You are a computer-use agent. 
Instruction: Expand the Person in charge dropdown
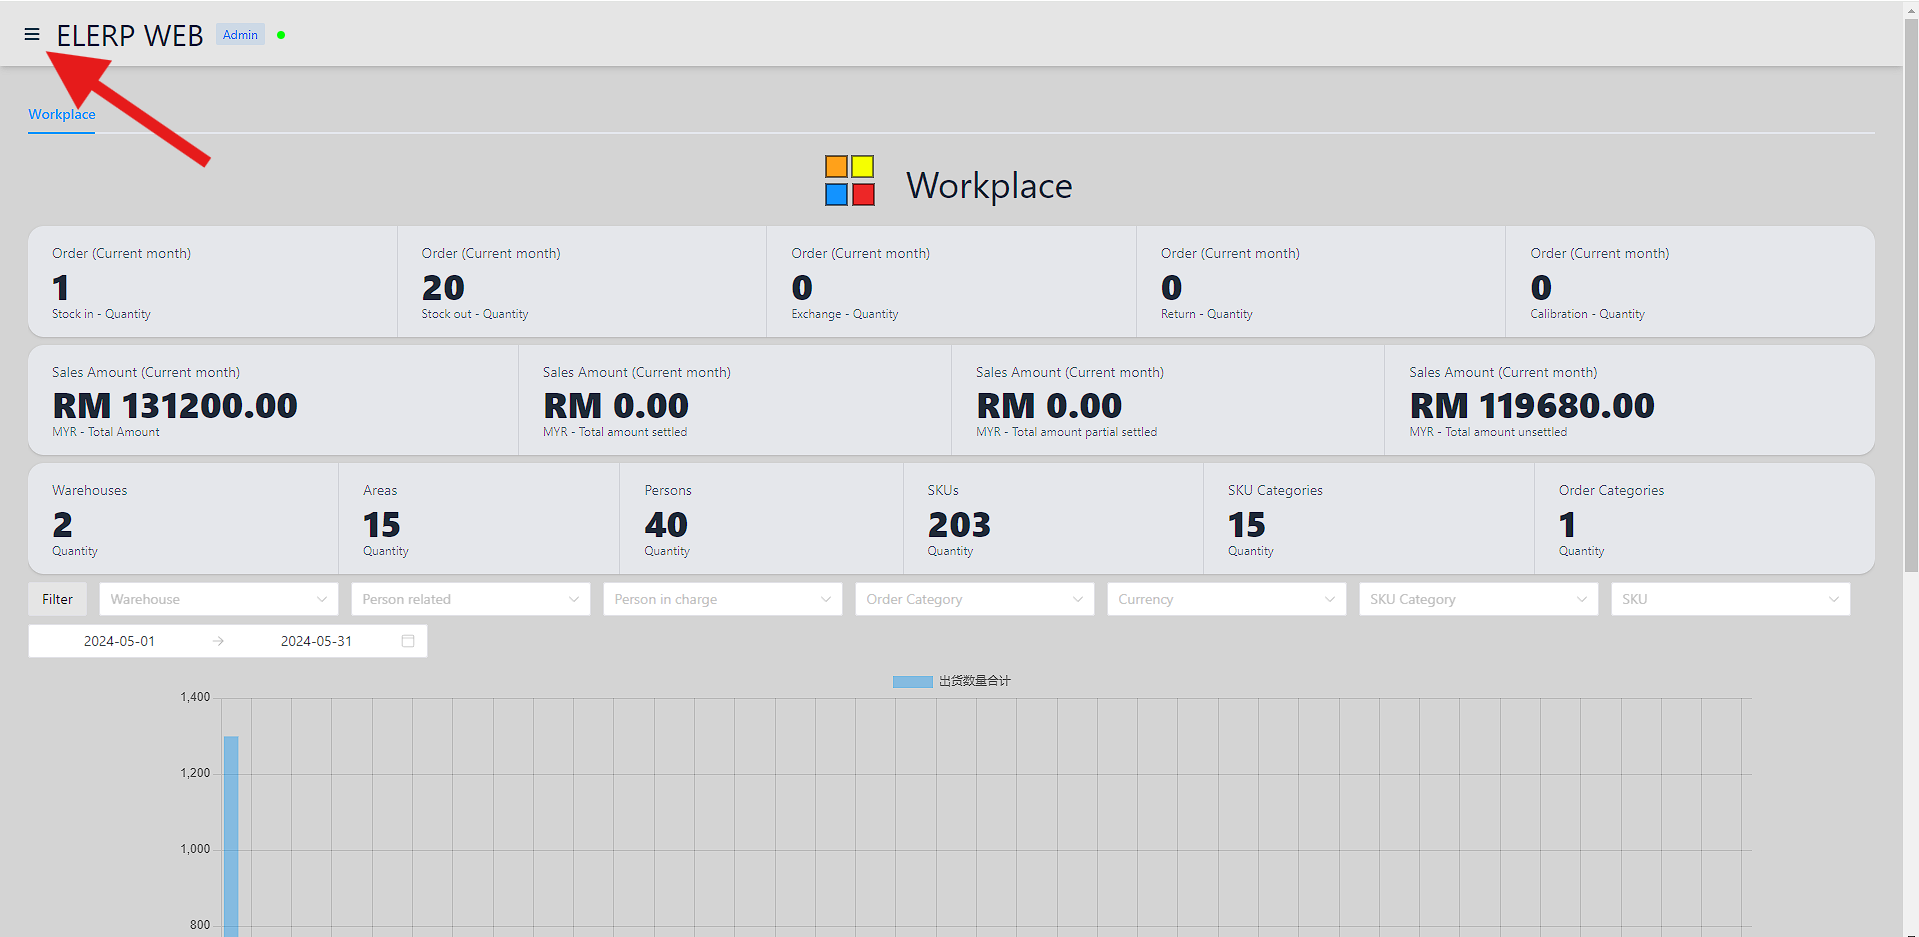click(722, 599)
